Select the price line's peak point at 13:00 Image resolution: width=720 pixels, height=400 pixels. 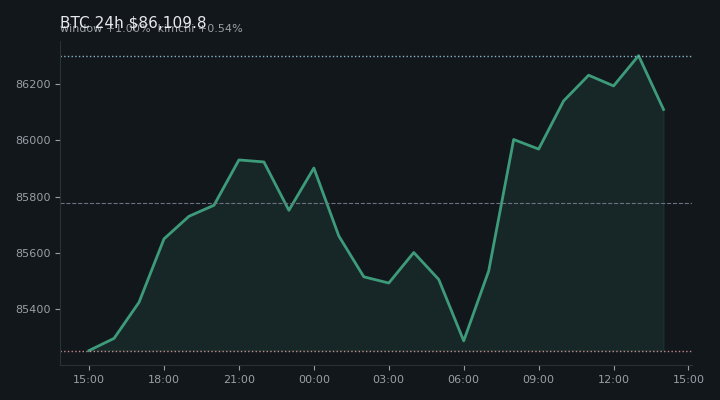638,56
